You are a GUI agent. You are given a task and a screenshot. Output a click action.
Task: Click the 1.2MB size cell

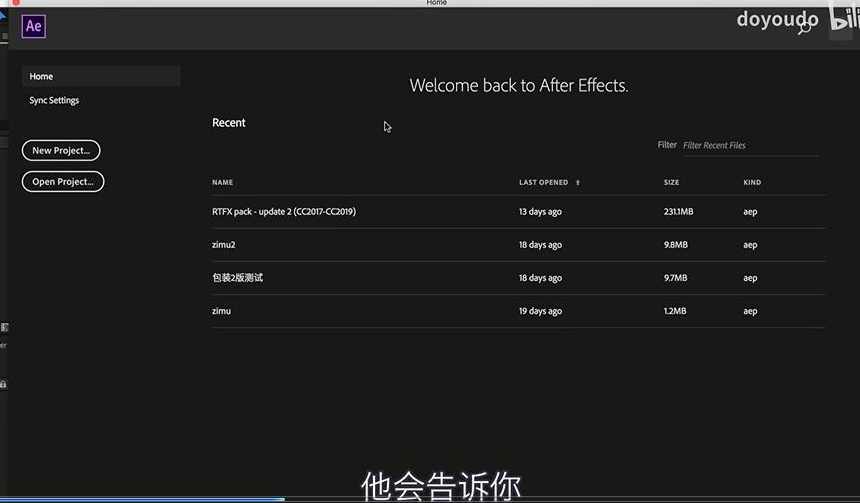click(675, 311)
